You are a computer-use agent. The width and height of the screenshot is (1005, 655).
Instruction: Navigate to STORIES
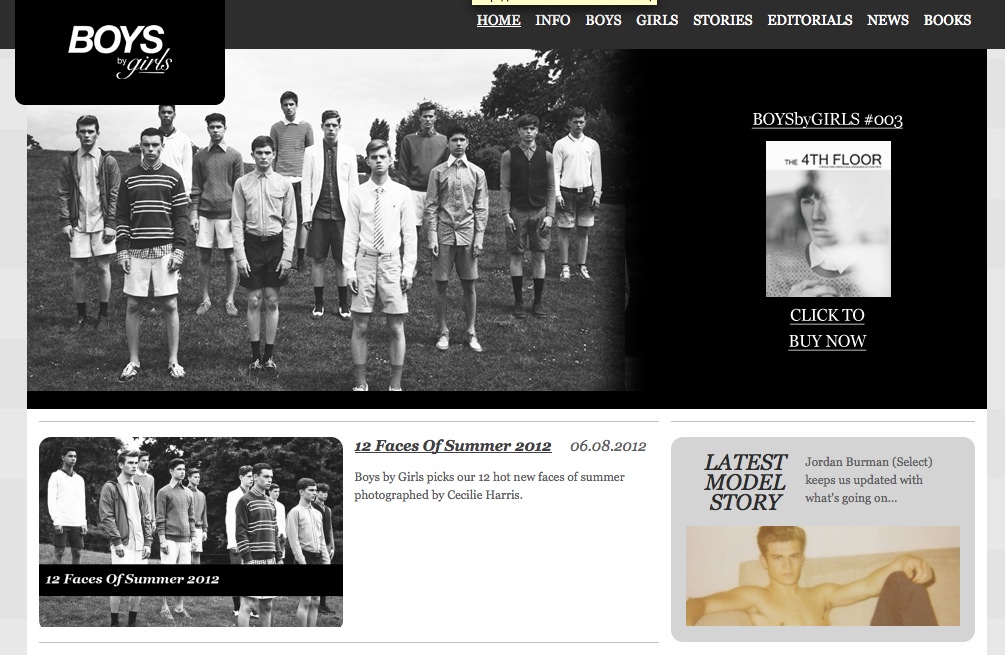coord(722,20)
